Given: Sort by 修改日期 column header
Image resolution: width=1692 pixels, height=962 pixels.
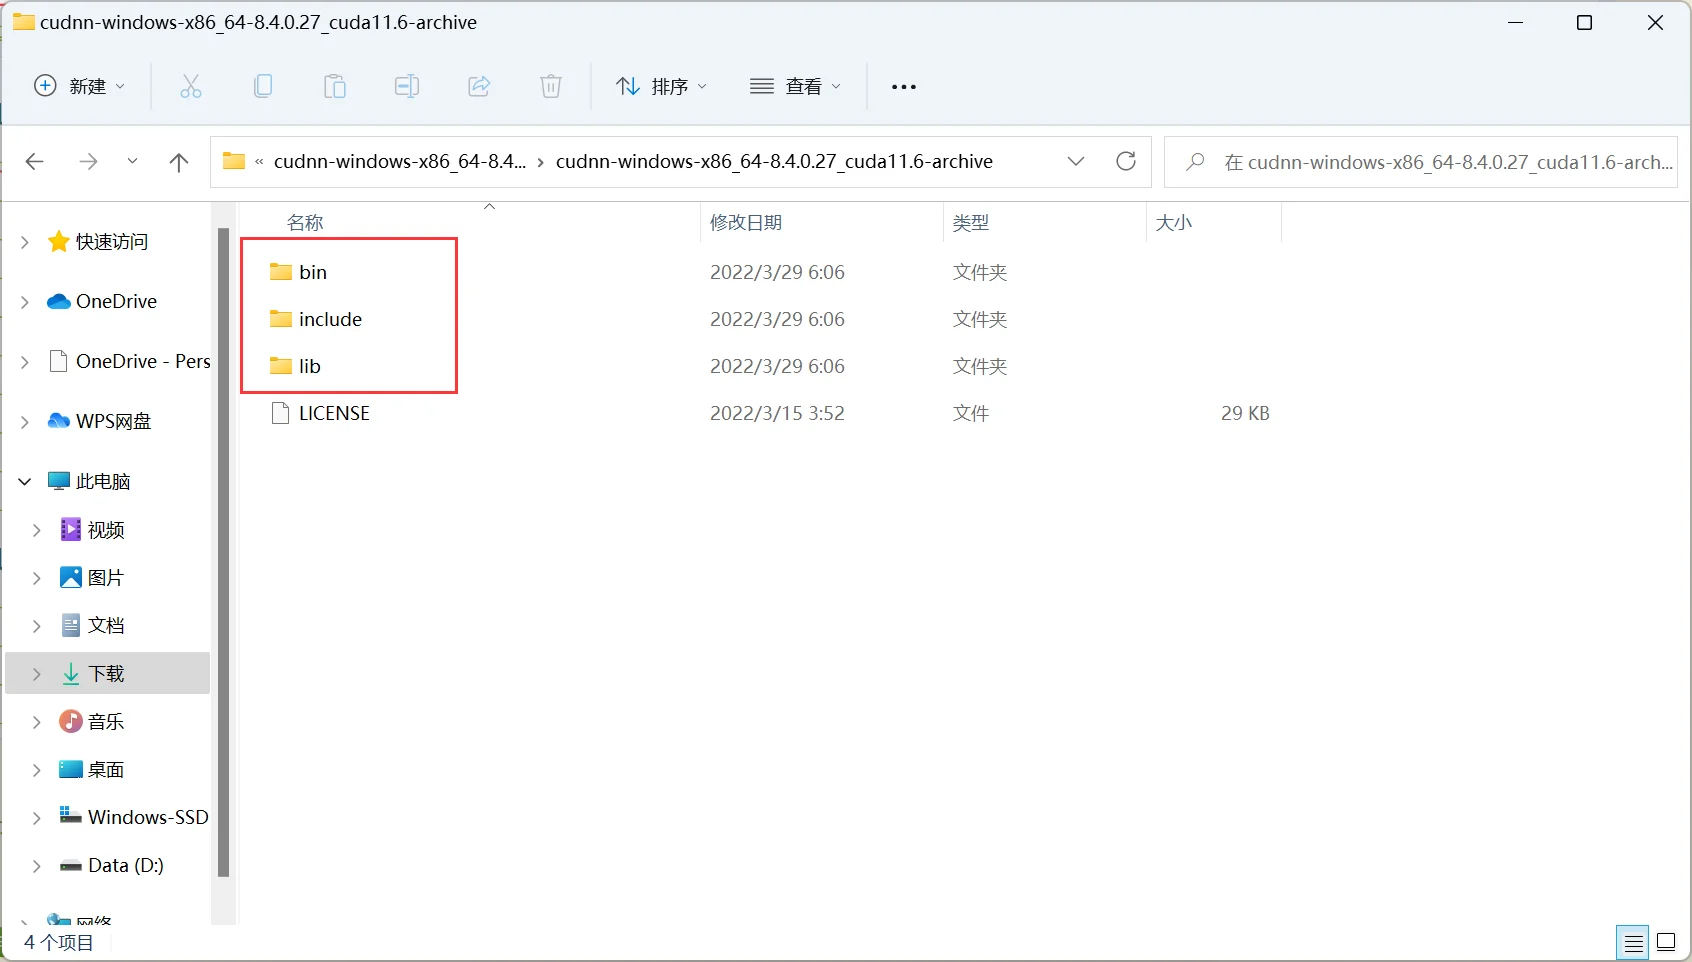Looking at the screenshot, I should 746,223.
